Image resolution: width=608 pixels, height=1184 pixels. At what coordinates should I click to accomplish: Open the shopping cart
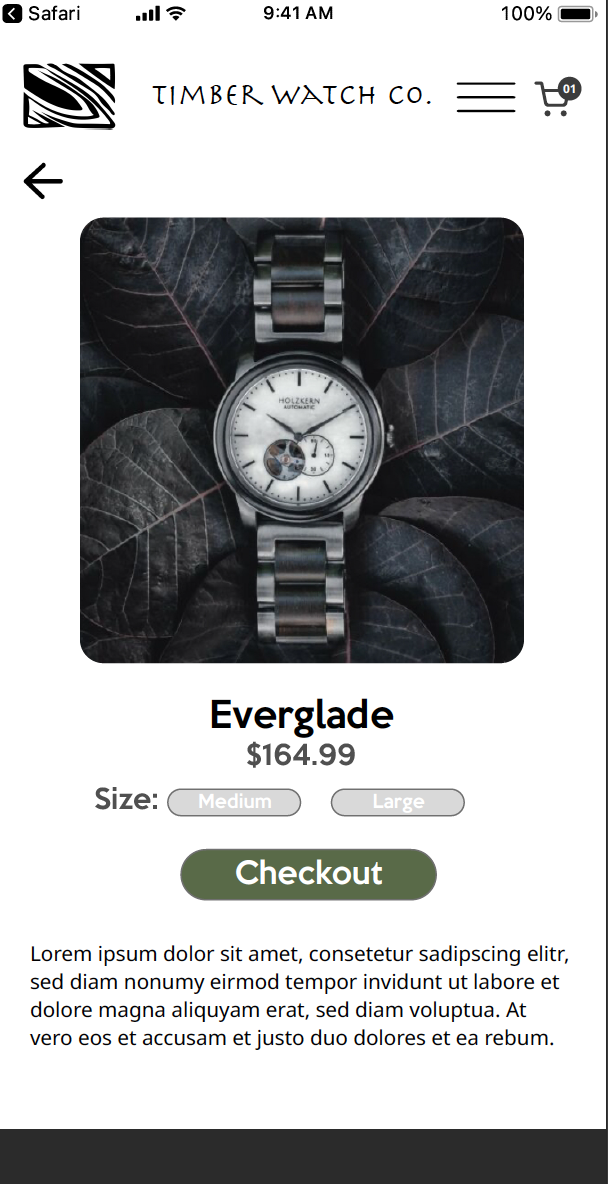(x=553, y=99)
